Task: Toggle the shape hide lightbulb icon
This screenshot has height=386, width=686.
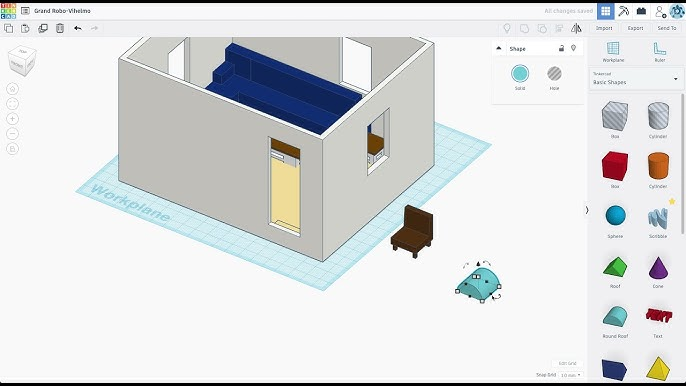Action: pyautogui.click(x=574, y=48)
